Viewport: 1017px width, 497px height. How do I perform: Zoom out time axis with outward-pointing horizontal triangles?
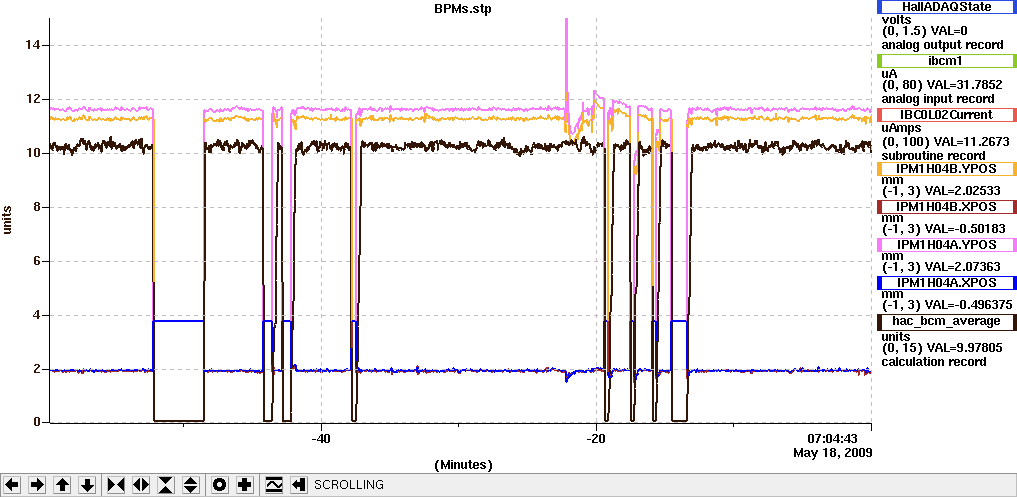click(141, 485)
